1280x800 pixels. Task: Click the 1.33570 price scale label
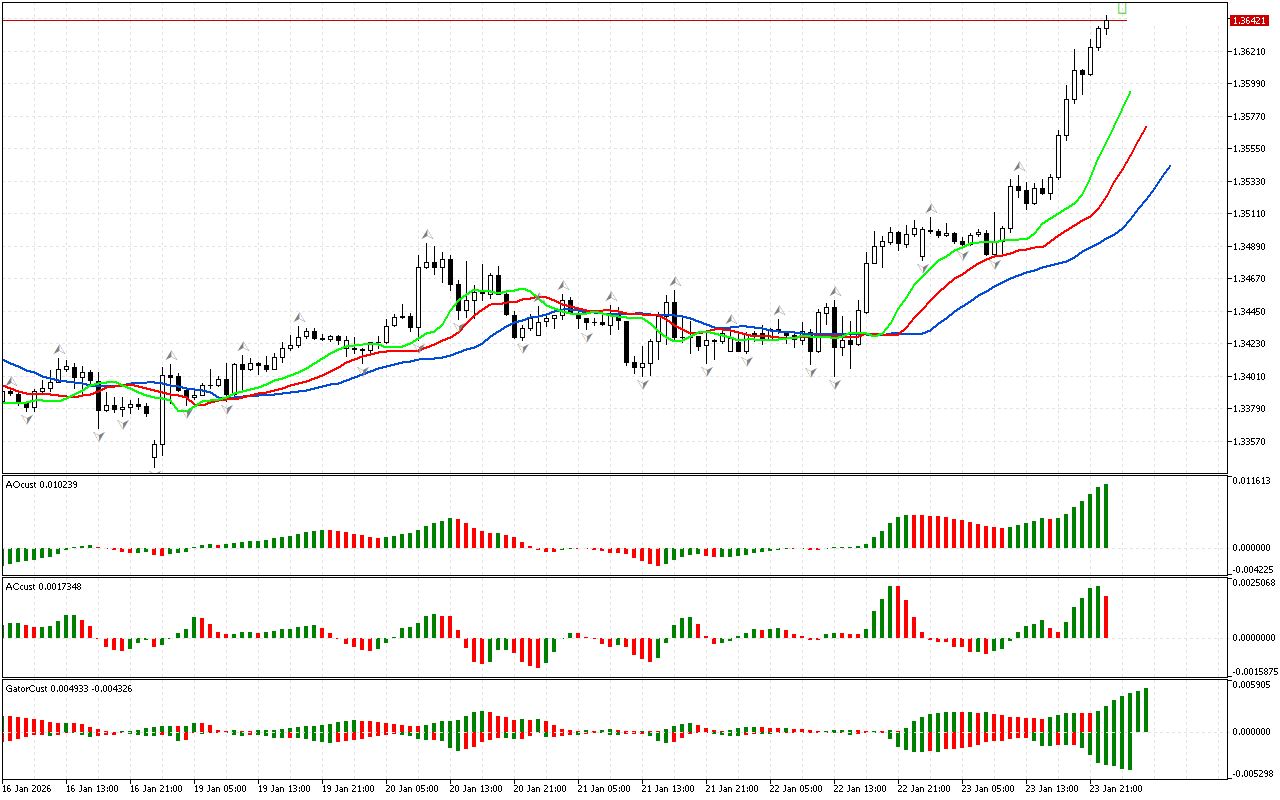[x=1249, y=441]
